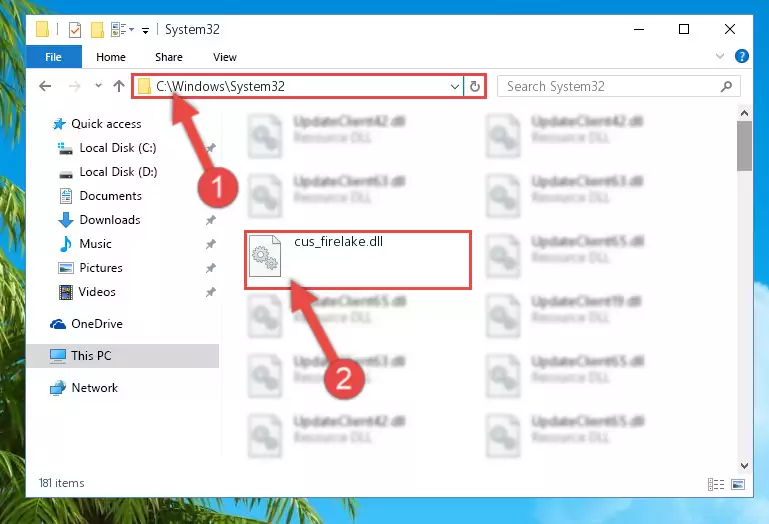Click the Forward navigation arrow
The height and width of the screenshot is (524, 769).
[x=75, y=86]
